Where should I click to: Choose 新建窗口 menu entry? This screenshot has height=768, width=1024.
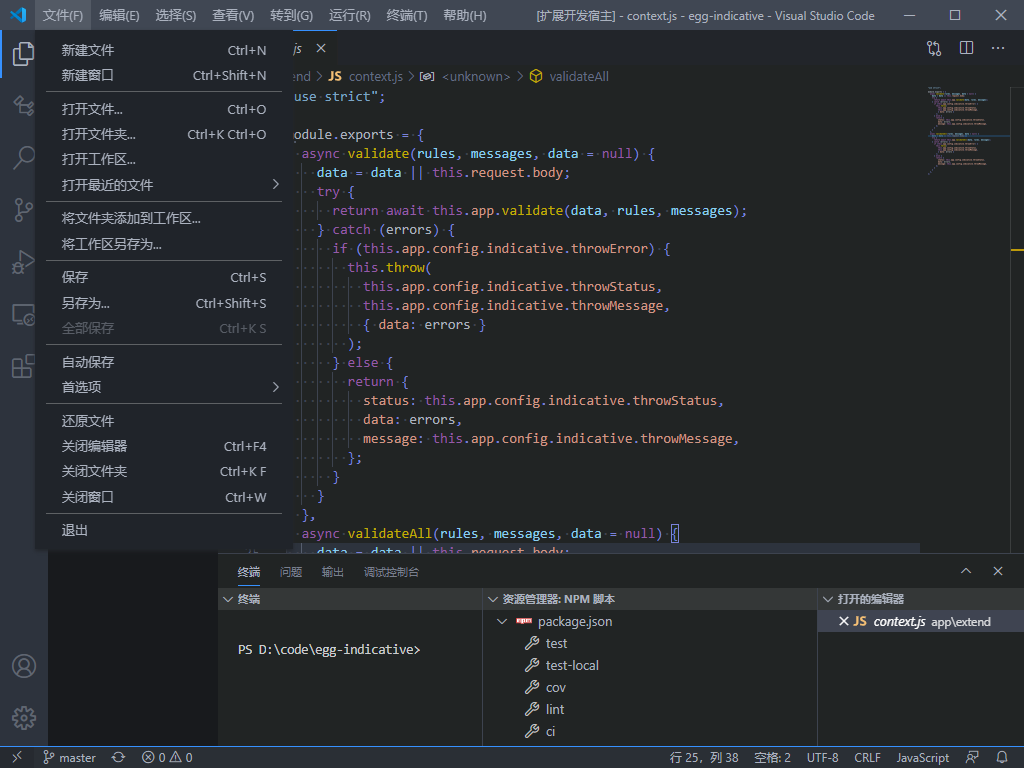(x=164, y=76)
